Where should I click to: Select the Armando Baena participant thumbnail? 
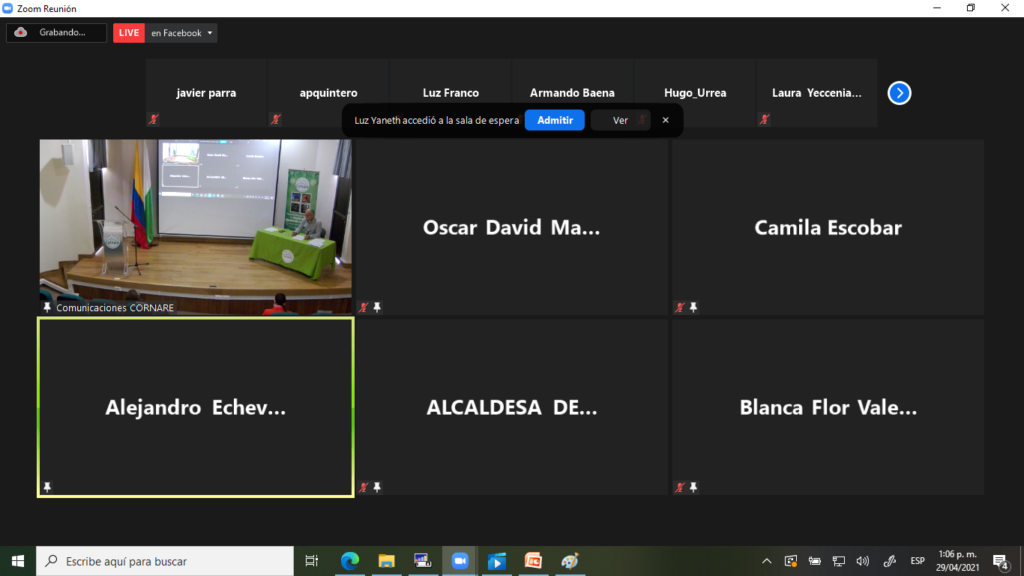572,93
